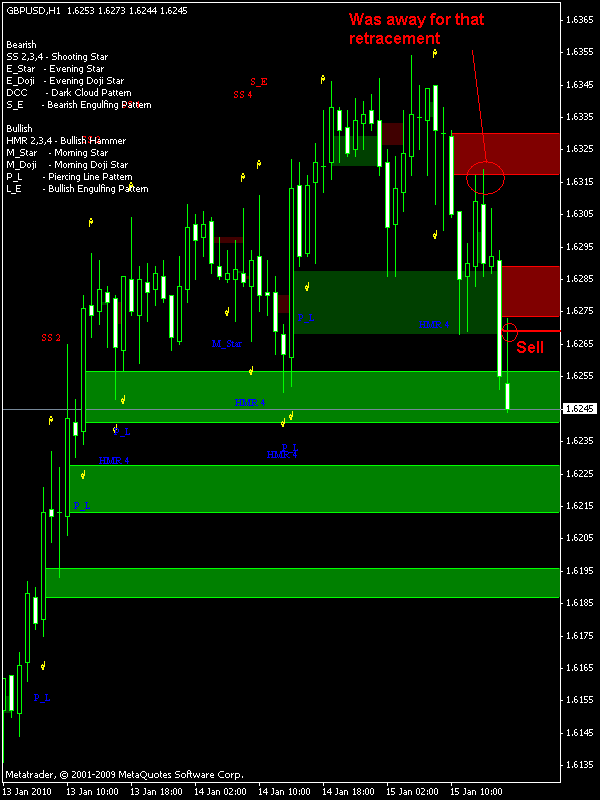
Task: Click the legend line 'E_Star - Evening Star'
Action: pyautogui.click(x=55, y=69)
